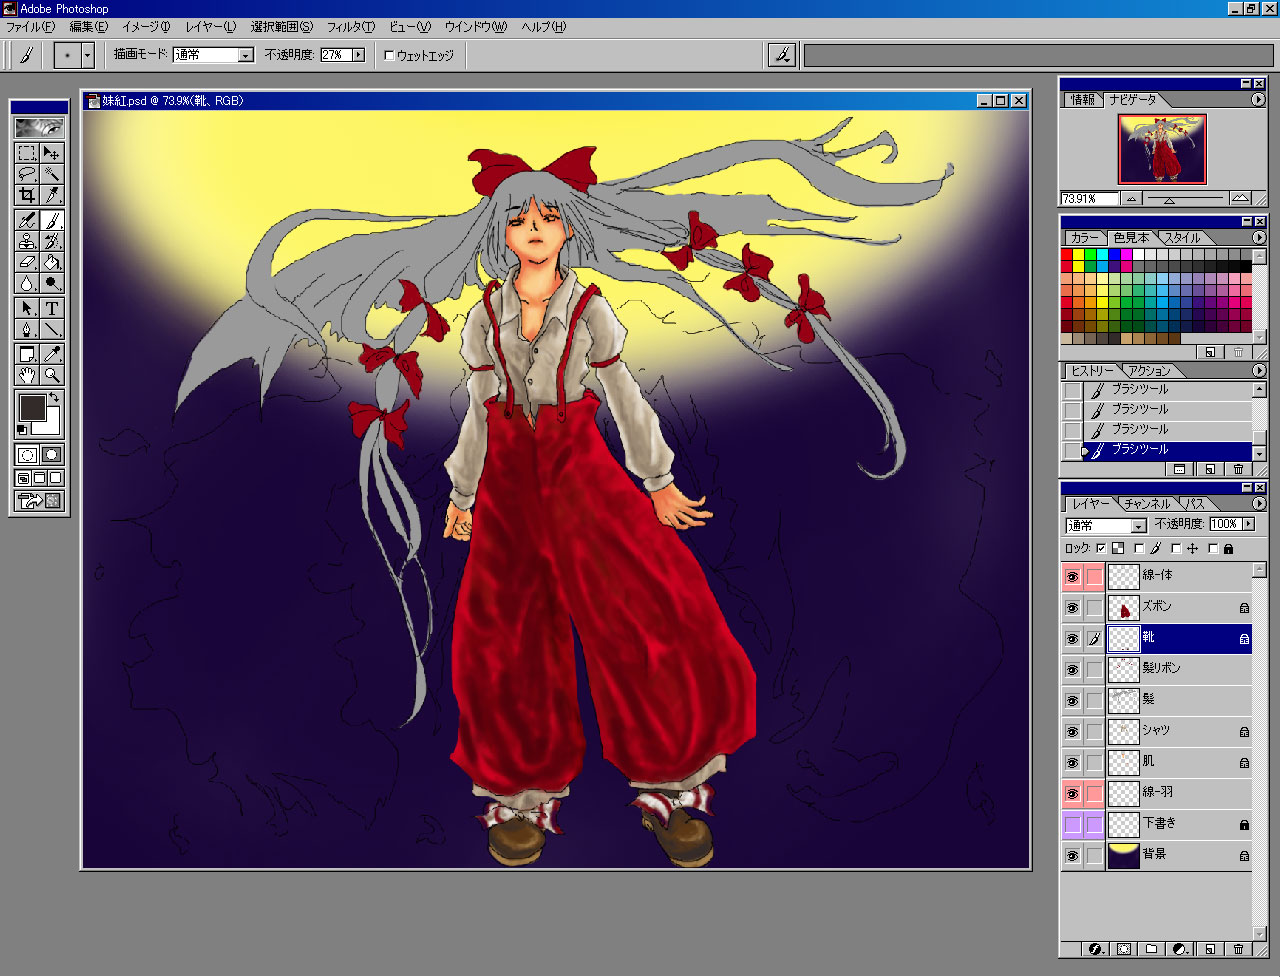Pick the Paint Bucket tool

pyautogui.click(x=52, y=263)
